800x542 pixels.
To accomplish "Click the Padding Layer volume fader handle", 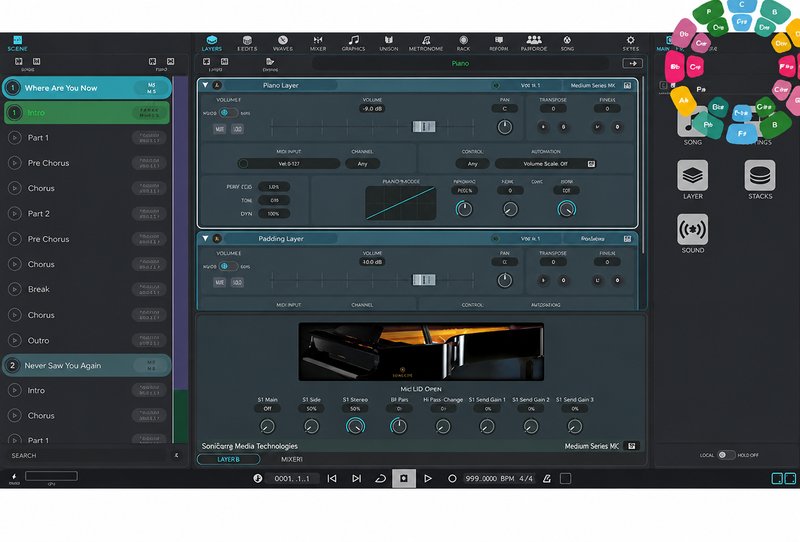I will [x=424, y=280].
